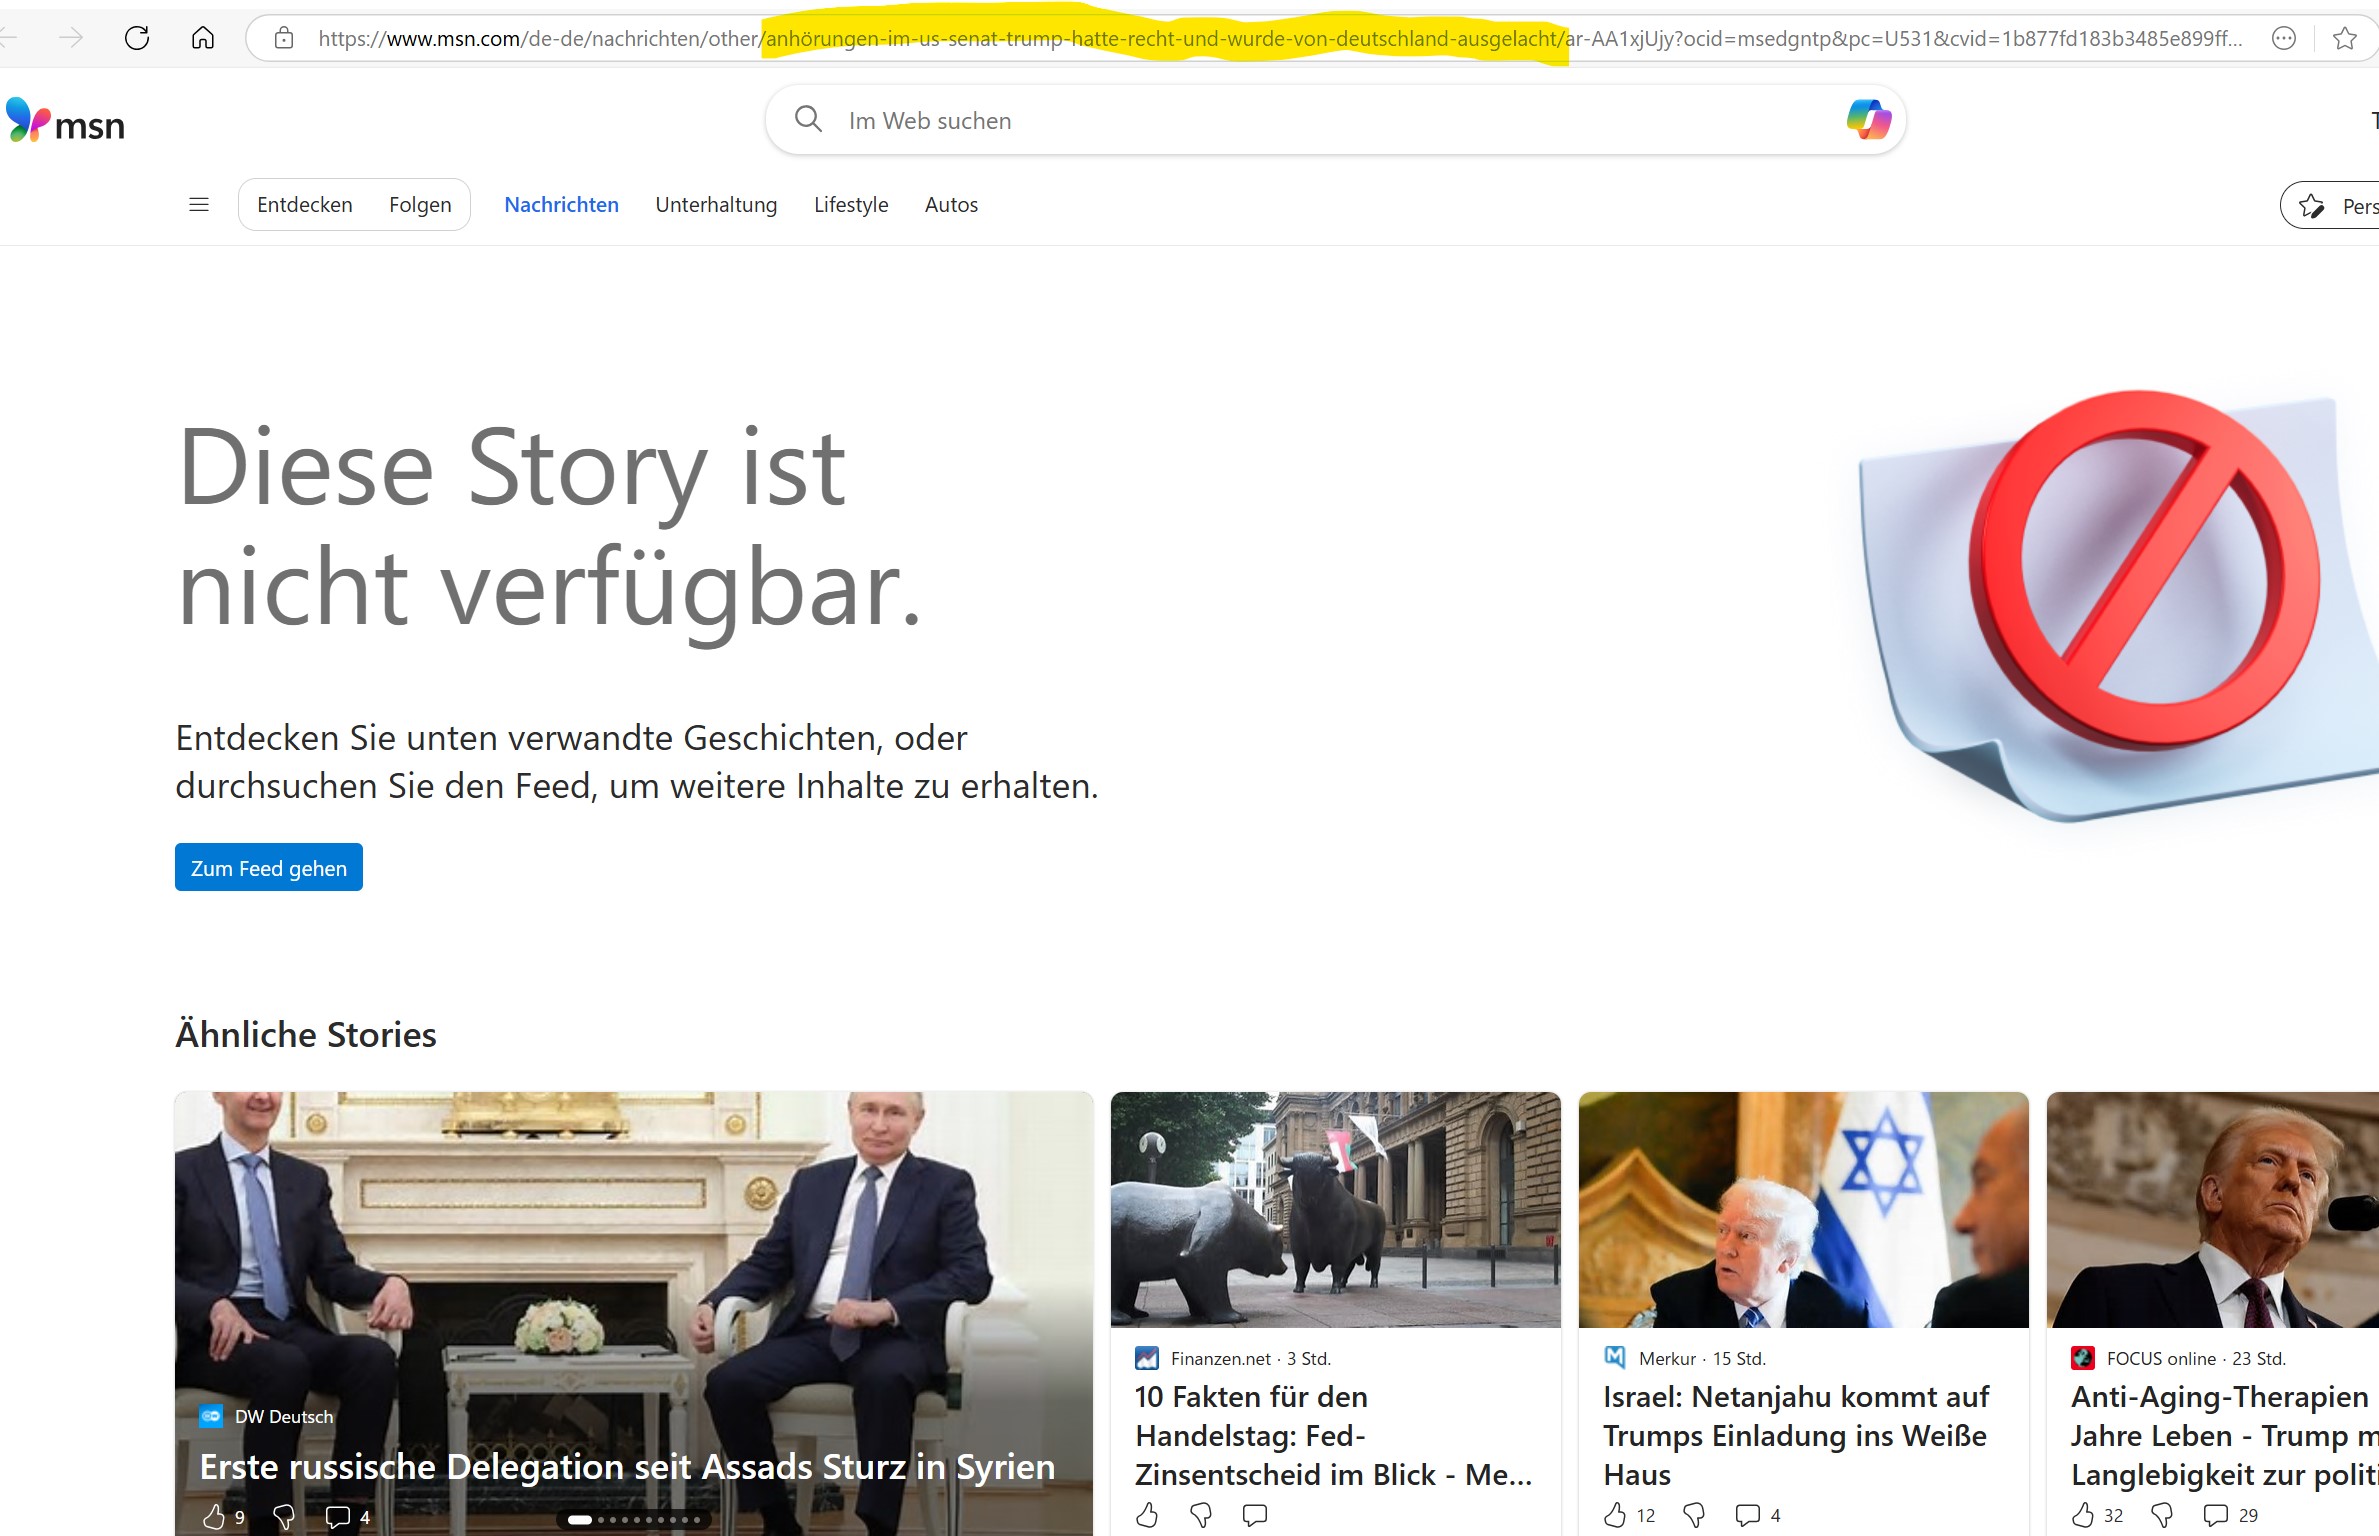Open the Erste russische Delegation headline
The image size is (2379, 1536).
coord(627,1466)
